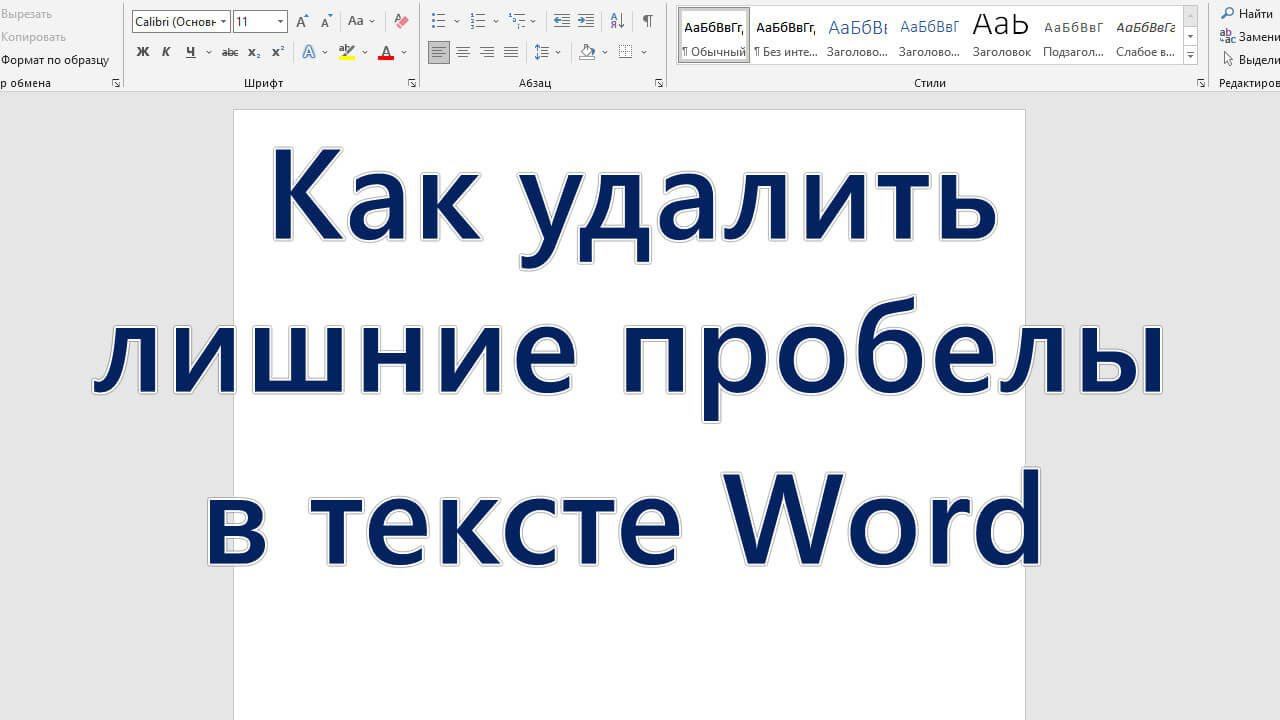This screenshot has width=1280, height=720.
Task: Click the magnifier icon next to Найти
Action: (x=1228, y=13)
